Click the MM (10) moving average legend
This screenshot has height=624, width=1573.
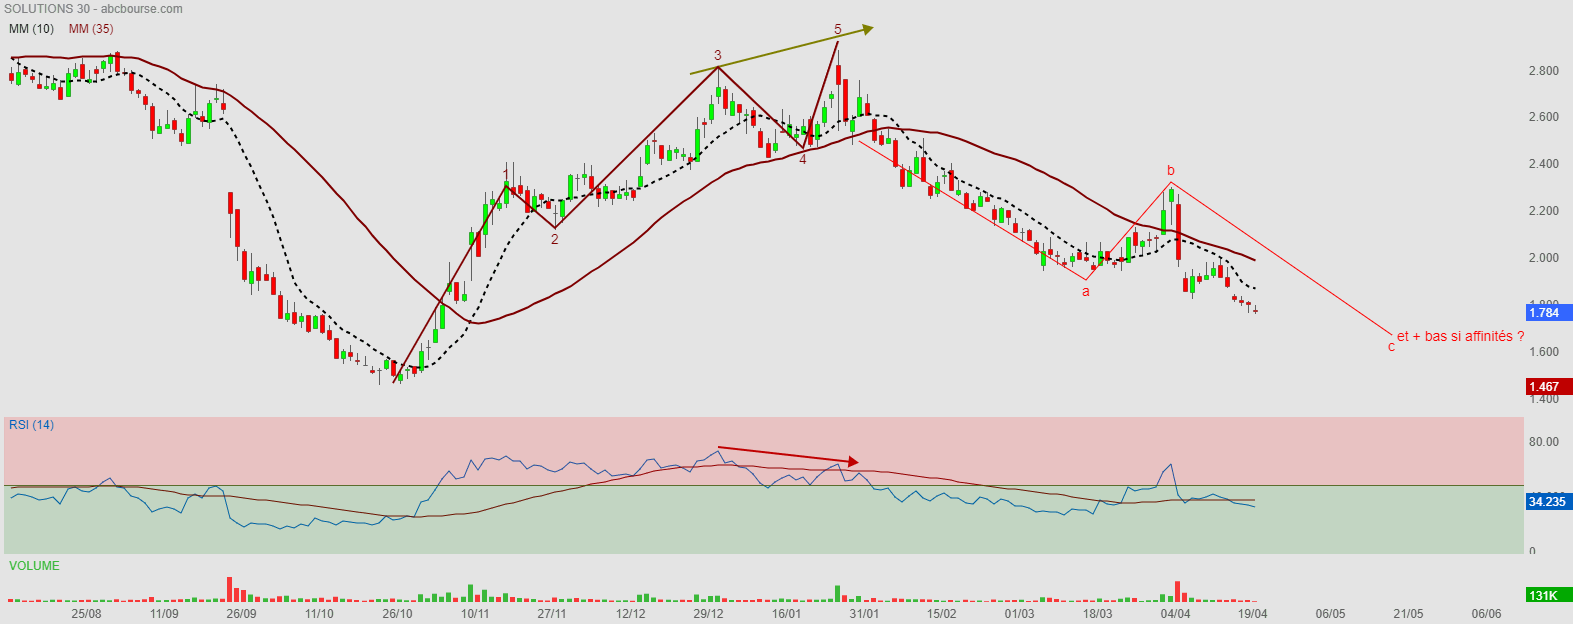click(31, 29)
